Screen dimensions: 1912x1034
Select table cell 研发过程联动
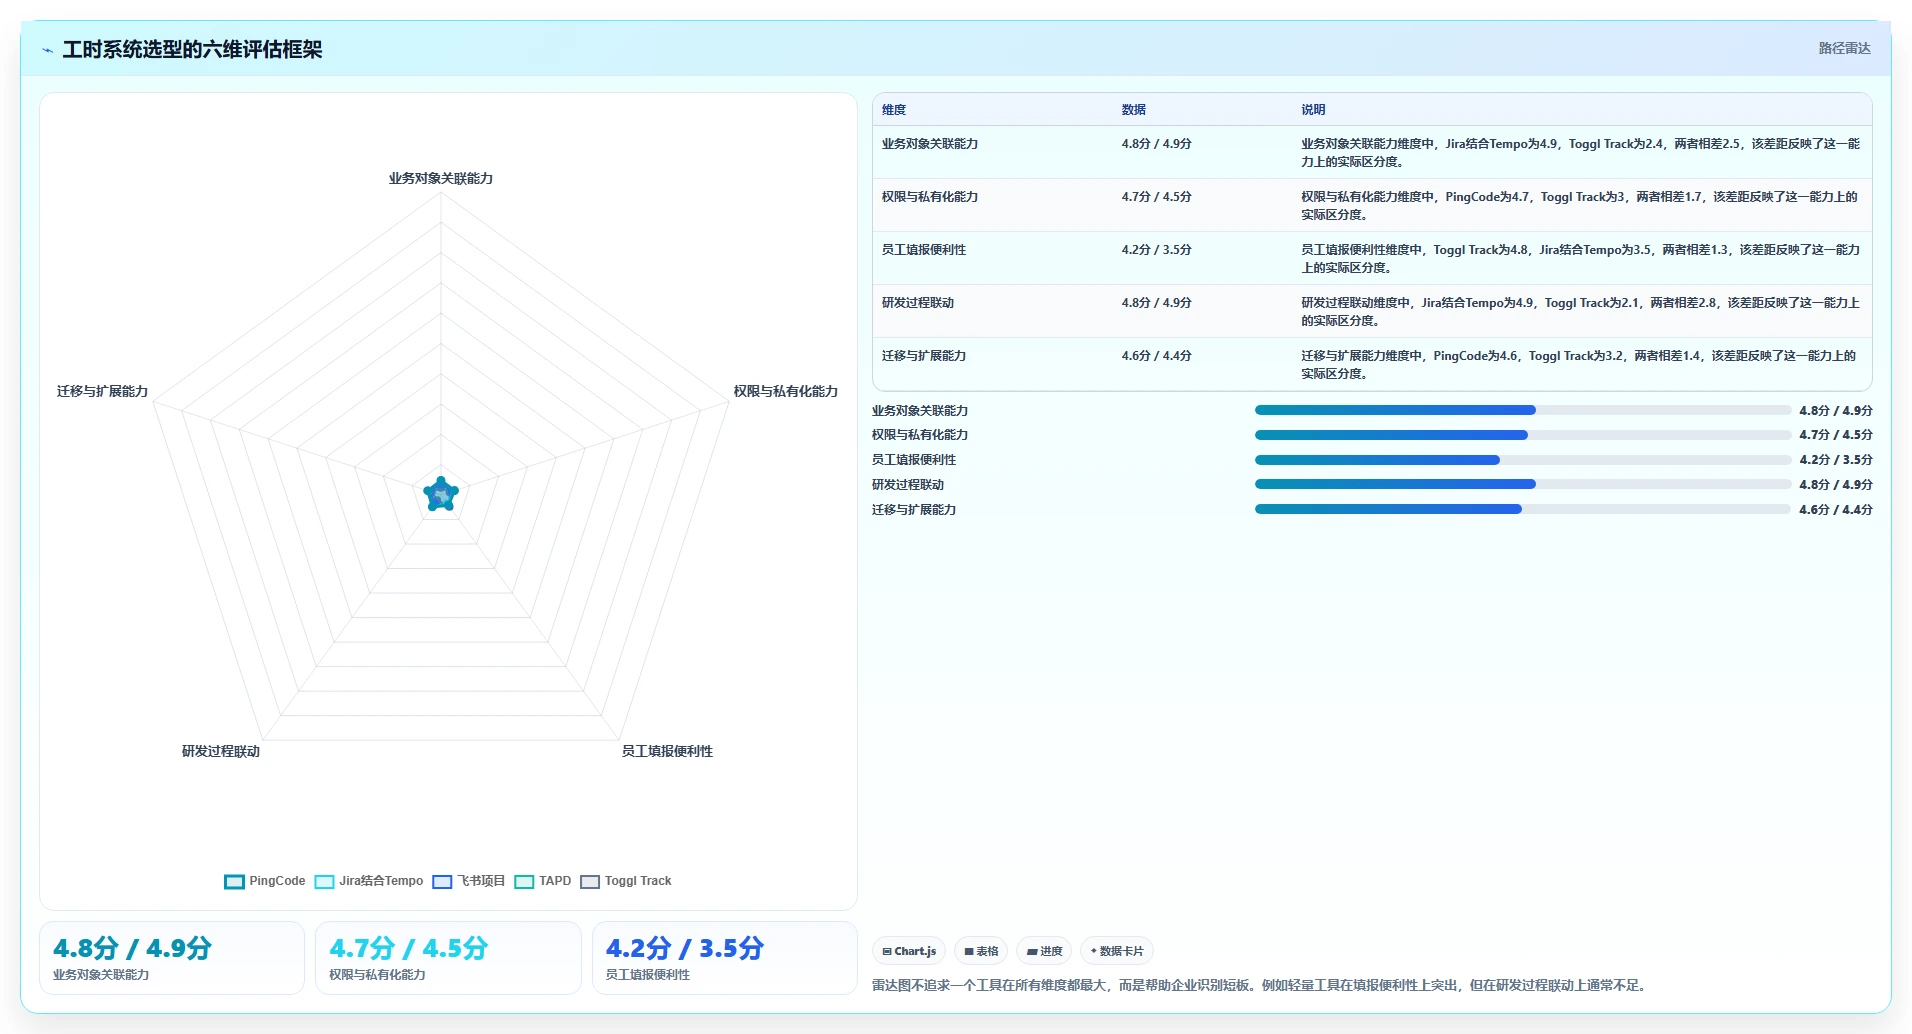pyautogui.click(x=918, y=303)
